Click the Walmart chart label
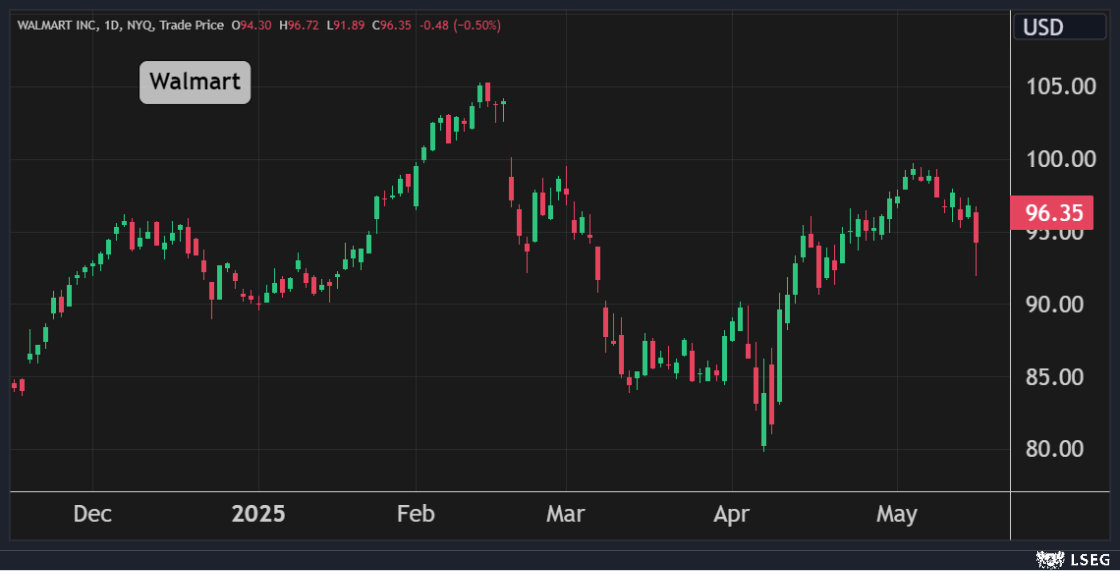 click(x=195, y=82)
